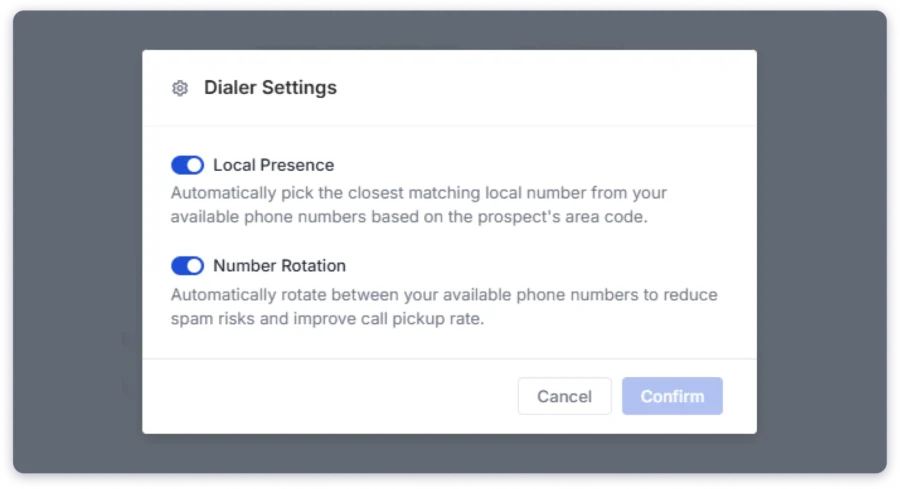This screenshot has width=900, height=489.
Task: Click the white knob of Local Presence switch
Action: coord(195,165)
